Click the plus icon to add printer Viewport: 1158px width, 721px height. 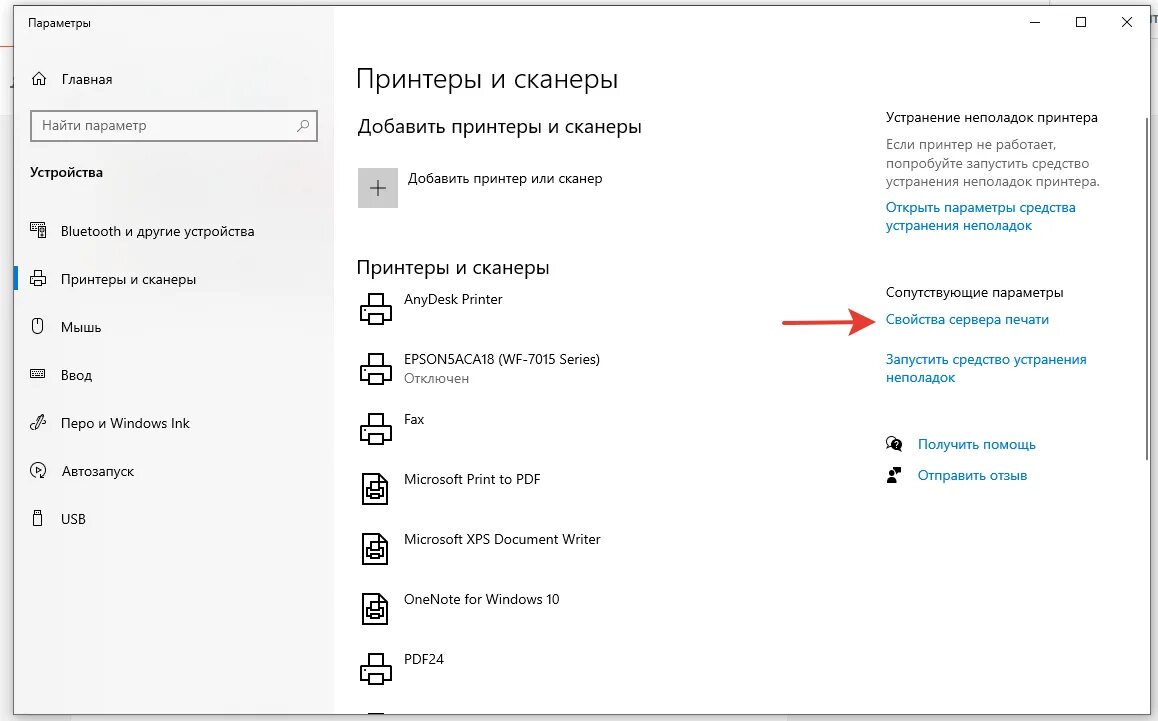tap(378, 188)
